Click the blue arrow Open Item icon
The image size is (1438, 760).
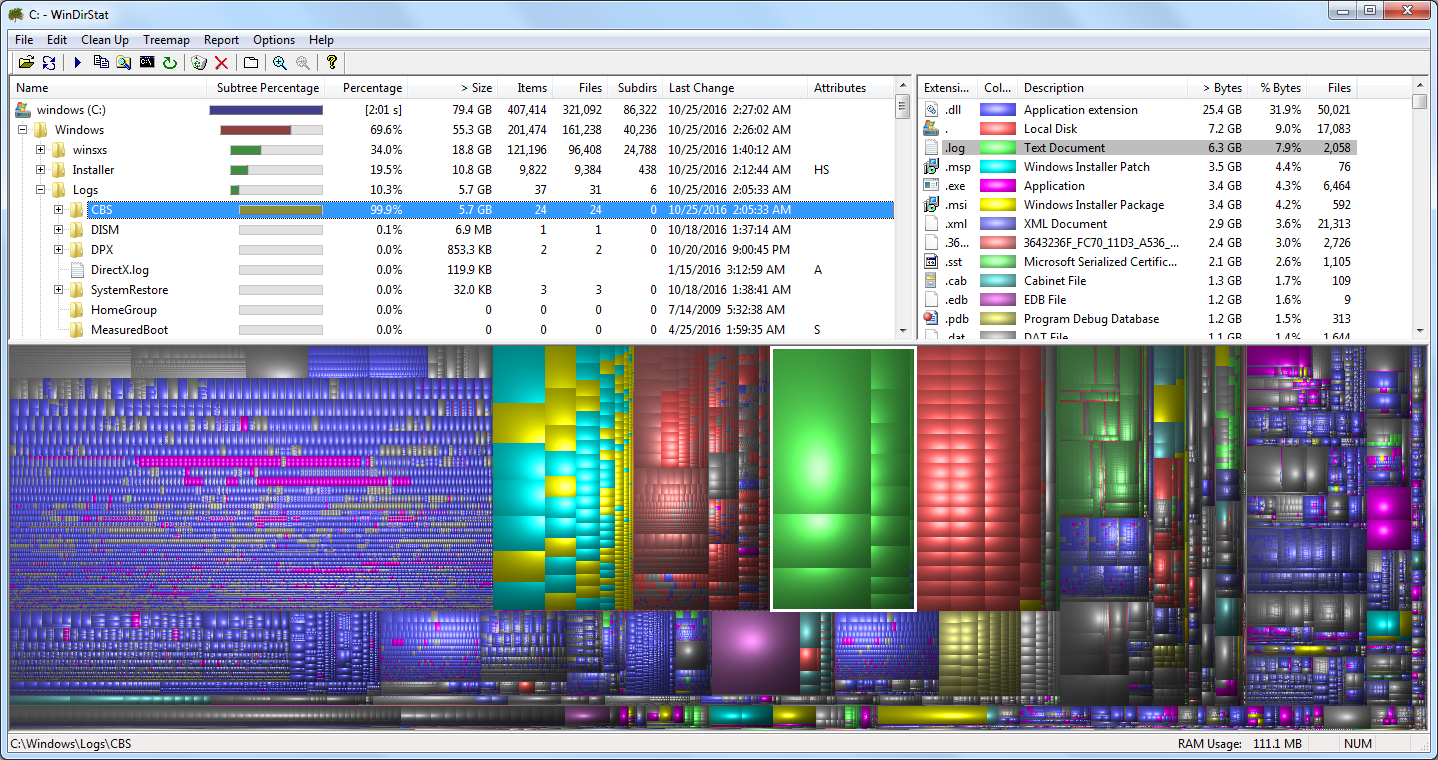[78, 62]
